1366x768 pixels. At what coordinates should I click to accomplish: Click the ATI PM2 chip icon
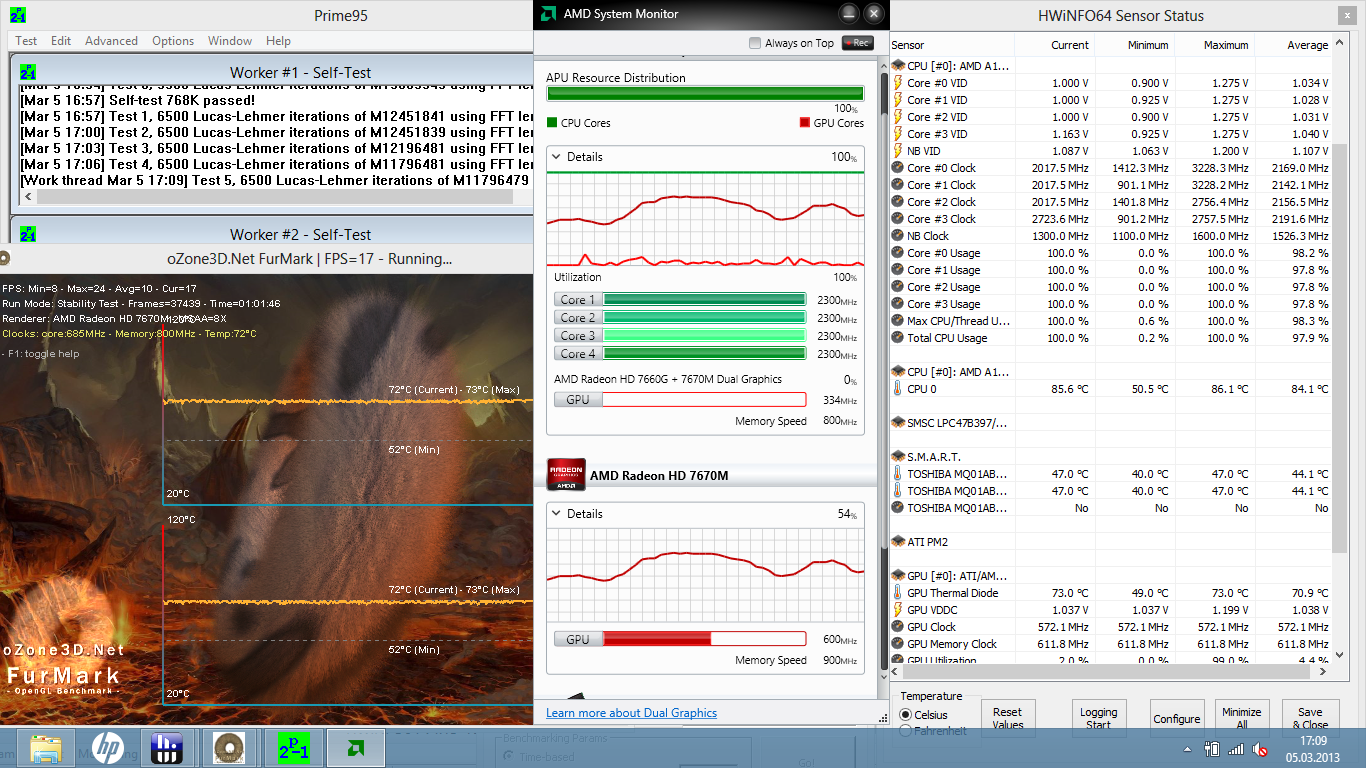click(x=898, y=542)
